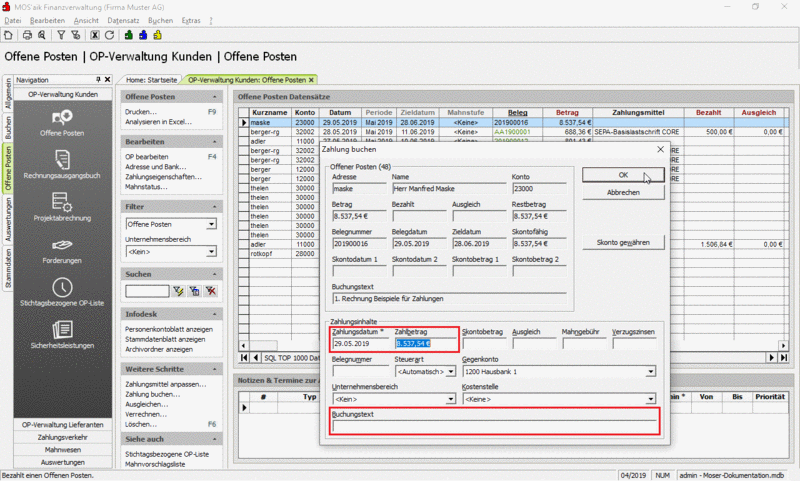Open Forderungen from navigation sidebar
The width and height of the screenshot is (800, 481).
tap(62, 250)
